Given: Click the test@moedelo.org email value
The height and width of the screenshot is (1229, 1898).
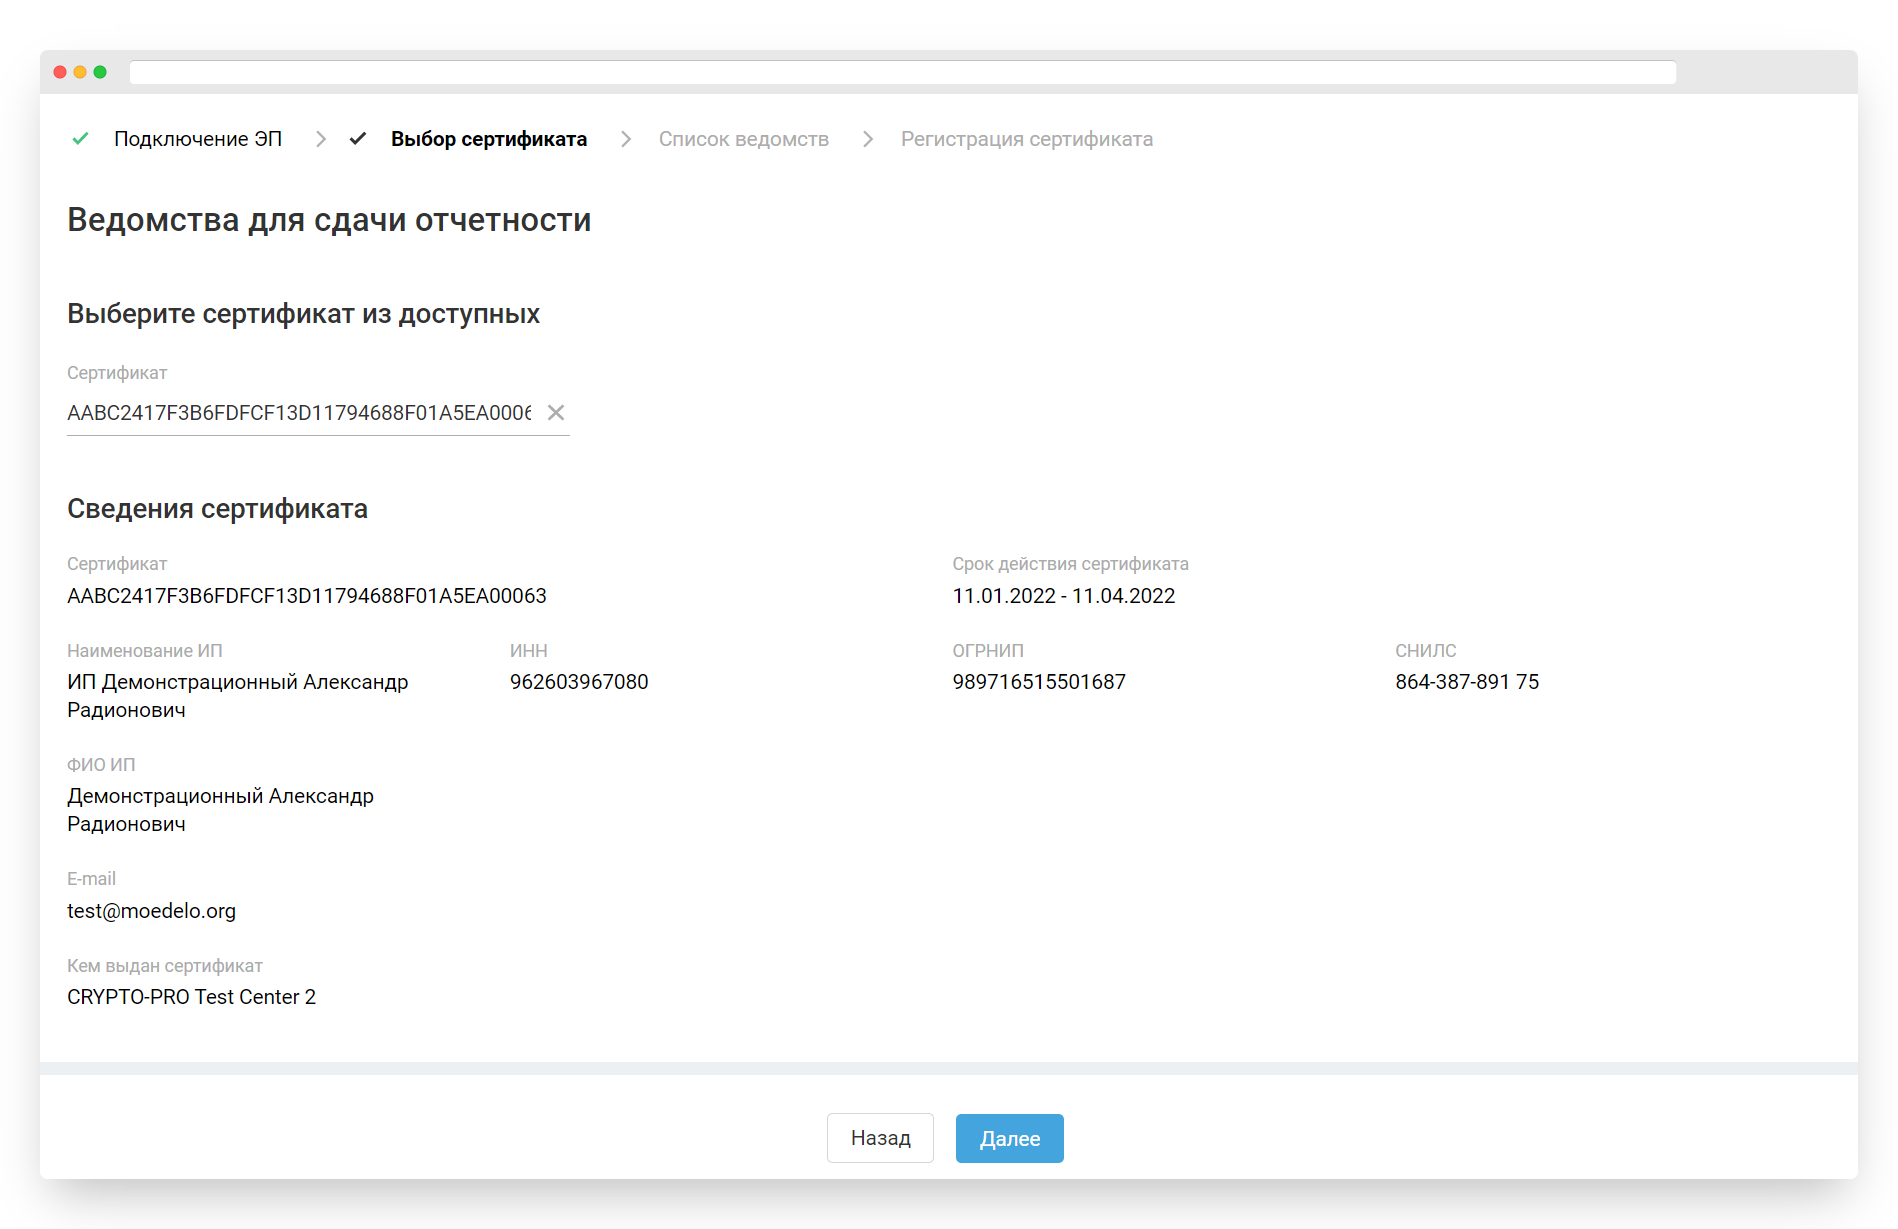Looking at the screenshot, I should pyautogui.click(x=151, y=911).
